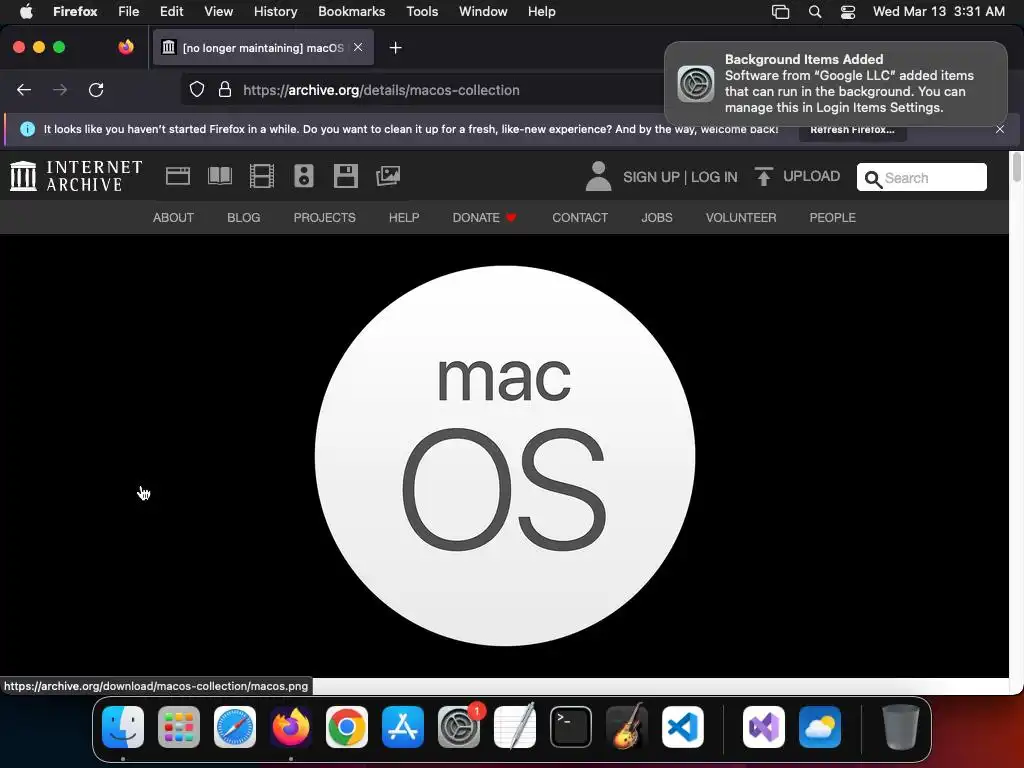
Task: Open the File menu
Action: point(129,12)
